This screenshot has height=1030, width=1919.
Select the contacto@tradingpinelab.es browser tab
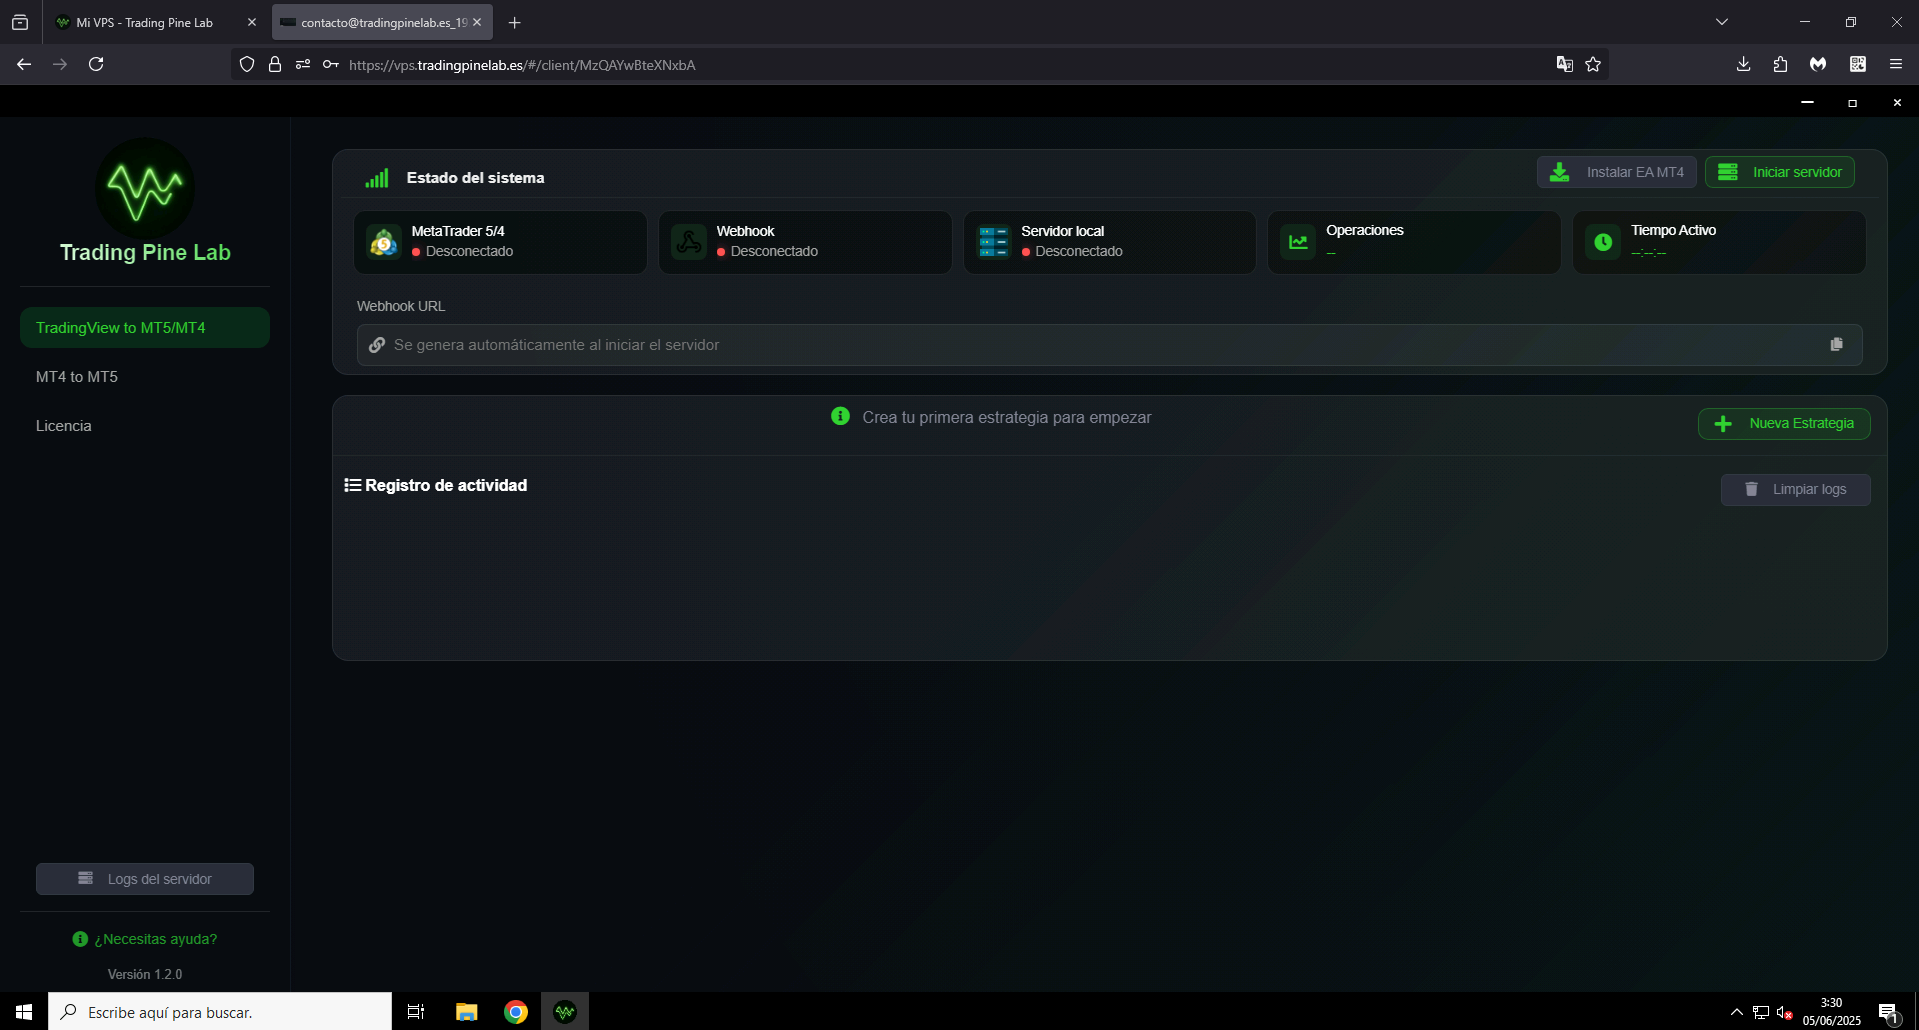pyautogui.click(x=370, y=21)
